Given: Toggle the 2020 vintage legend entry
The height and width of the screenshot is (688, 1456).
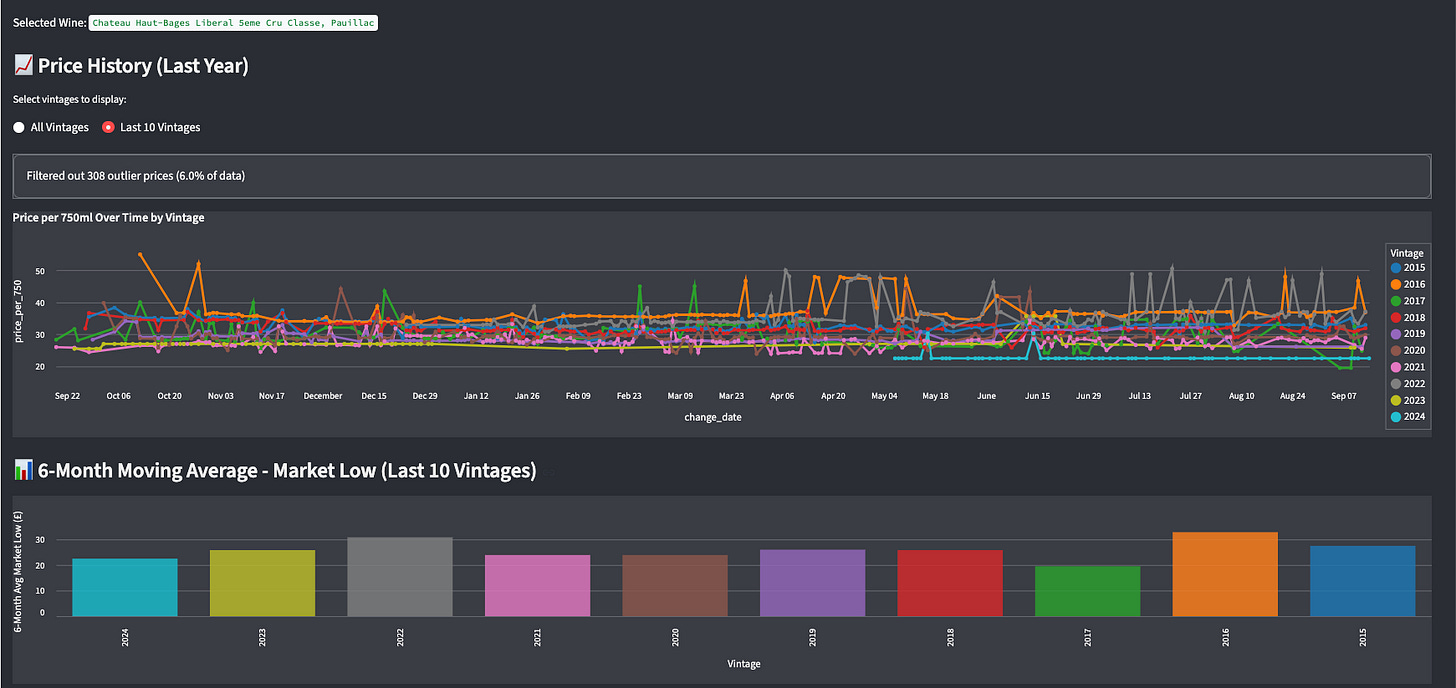Looking at the screenshot, I should tap(1408, 351).
